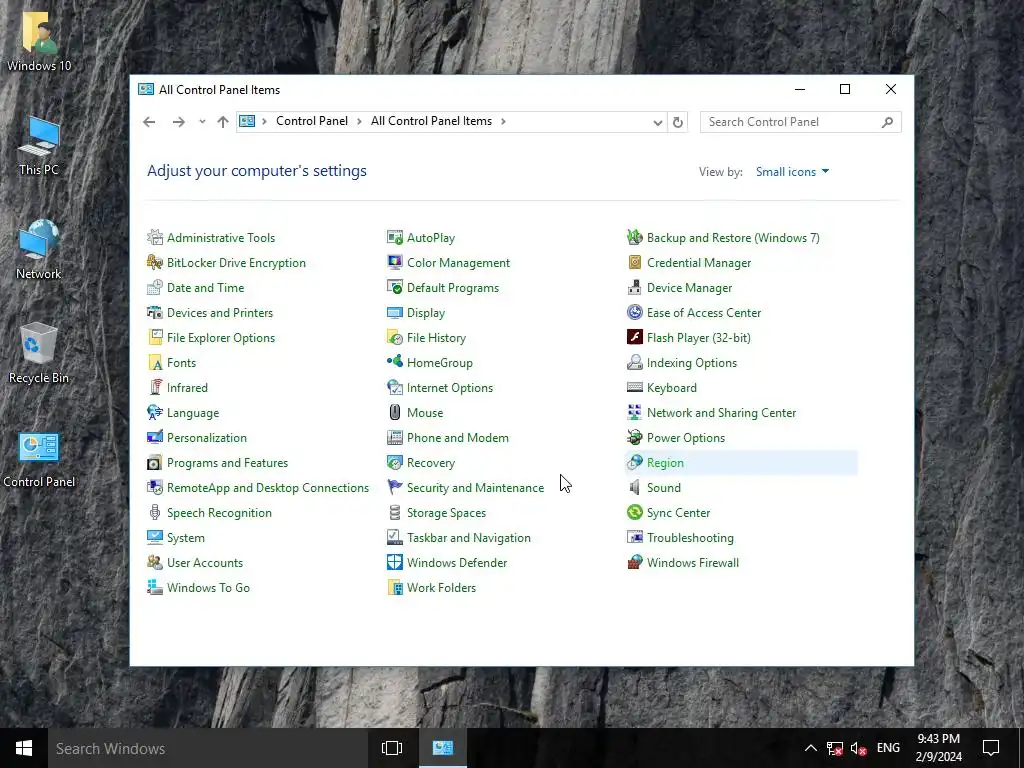This screenshot has width=1024, height=768.
Task: Open the recent locations arrow dropdown
Action: pyautogui.click(x=202, y=121)
